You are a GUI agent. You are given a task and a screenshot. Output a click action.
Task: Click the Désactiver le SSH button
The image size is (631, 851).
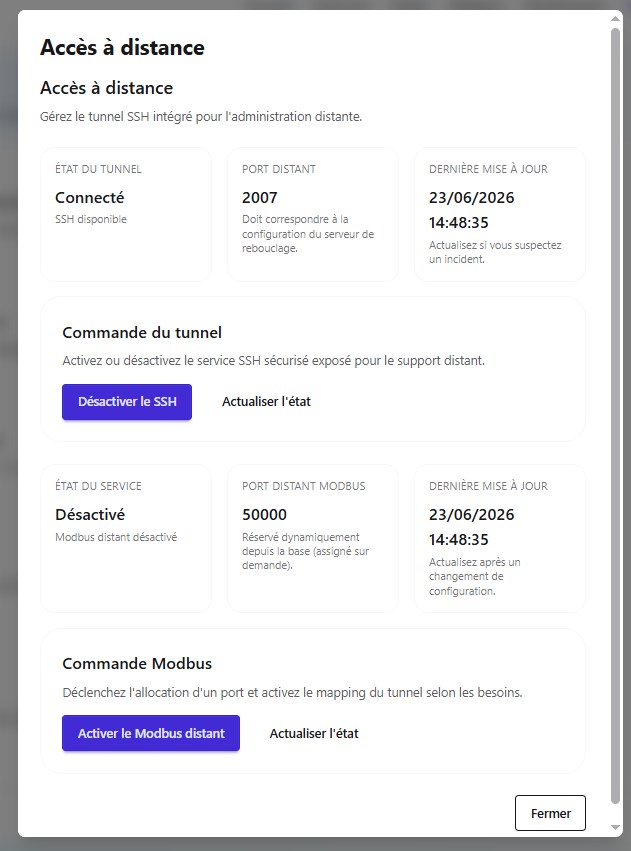coord(127,402)
